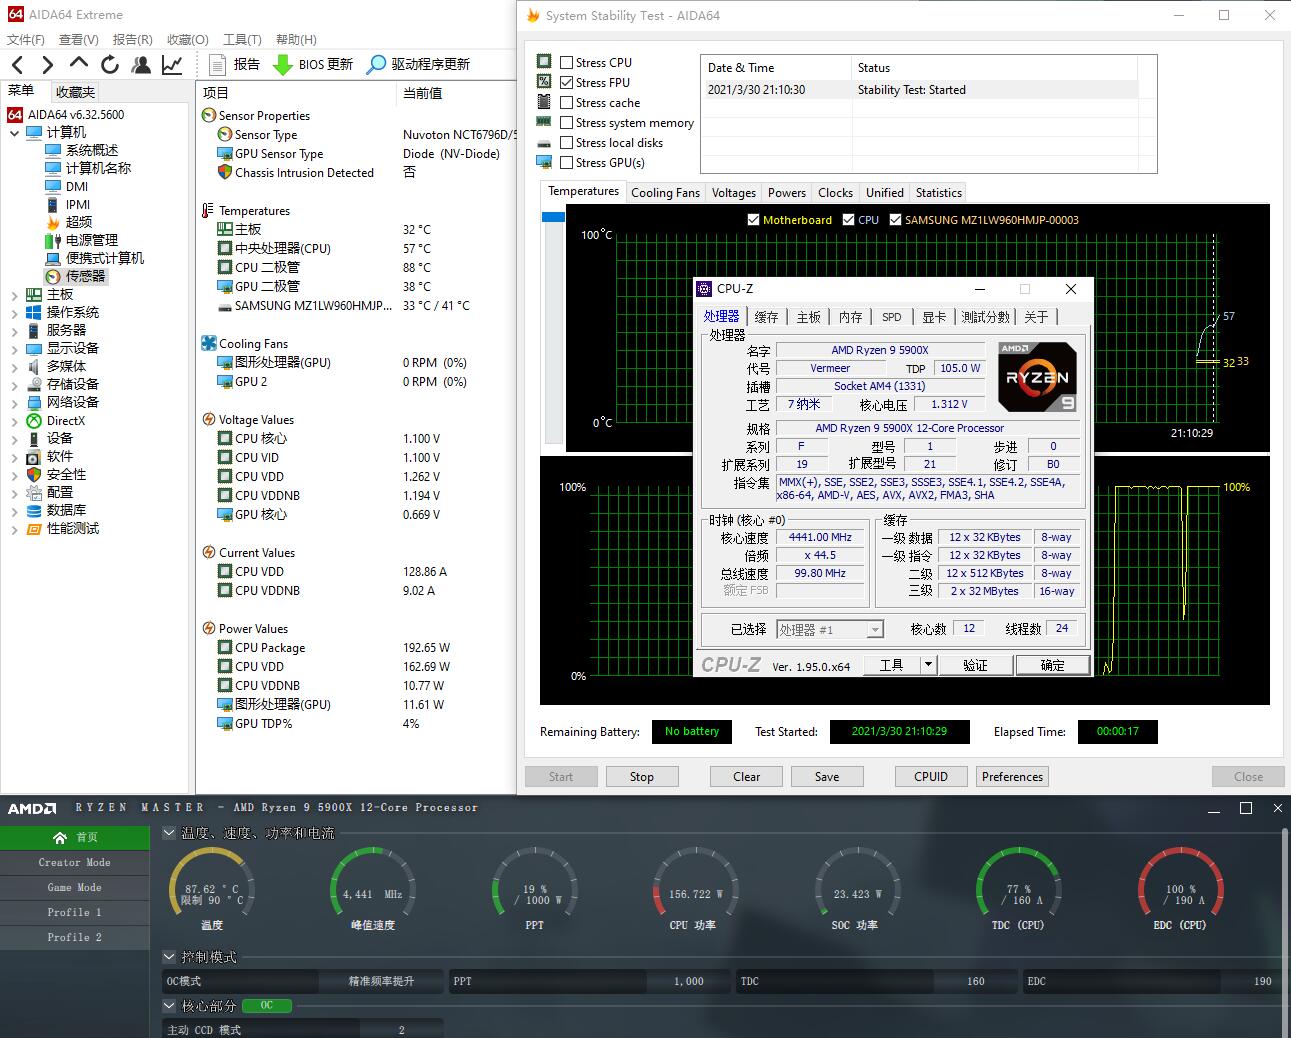1291x1038 pixels.
Task: Click CPU-Z 确定 OK button
Action: coord(1052,665)
